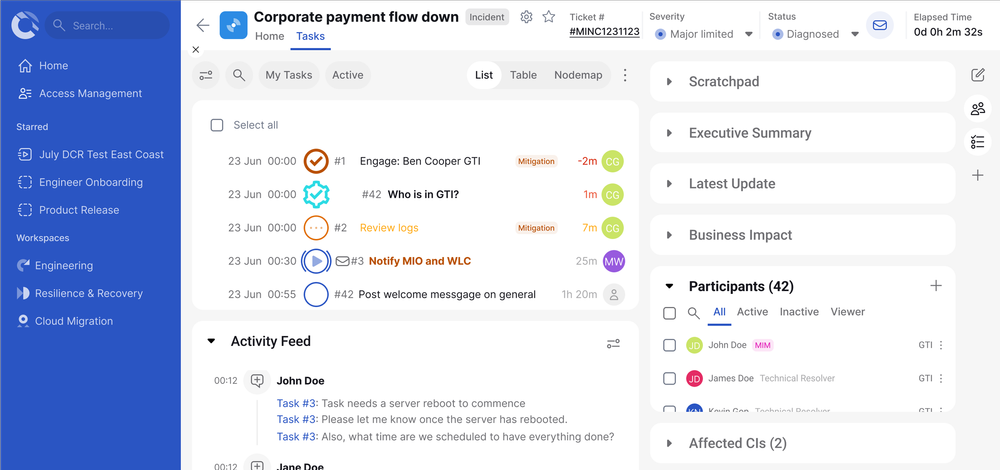This screenshot has height=470, width=1000.
Task: Select the Active participants tab
Action: (x=752, y=312)
